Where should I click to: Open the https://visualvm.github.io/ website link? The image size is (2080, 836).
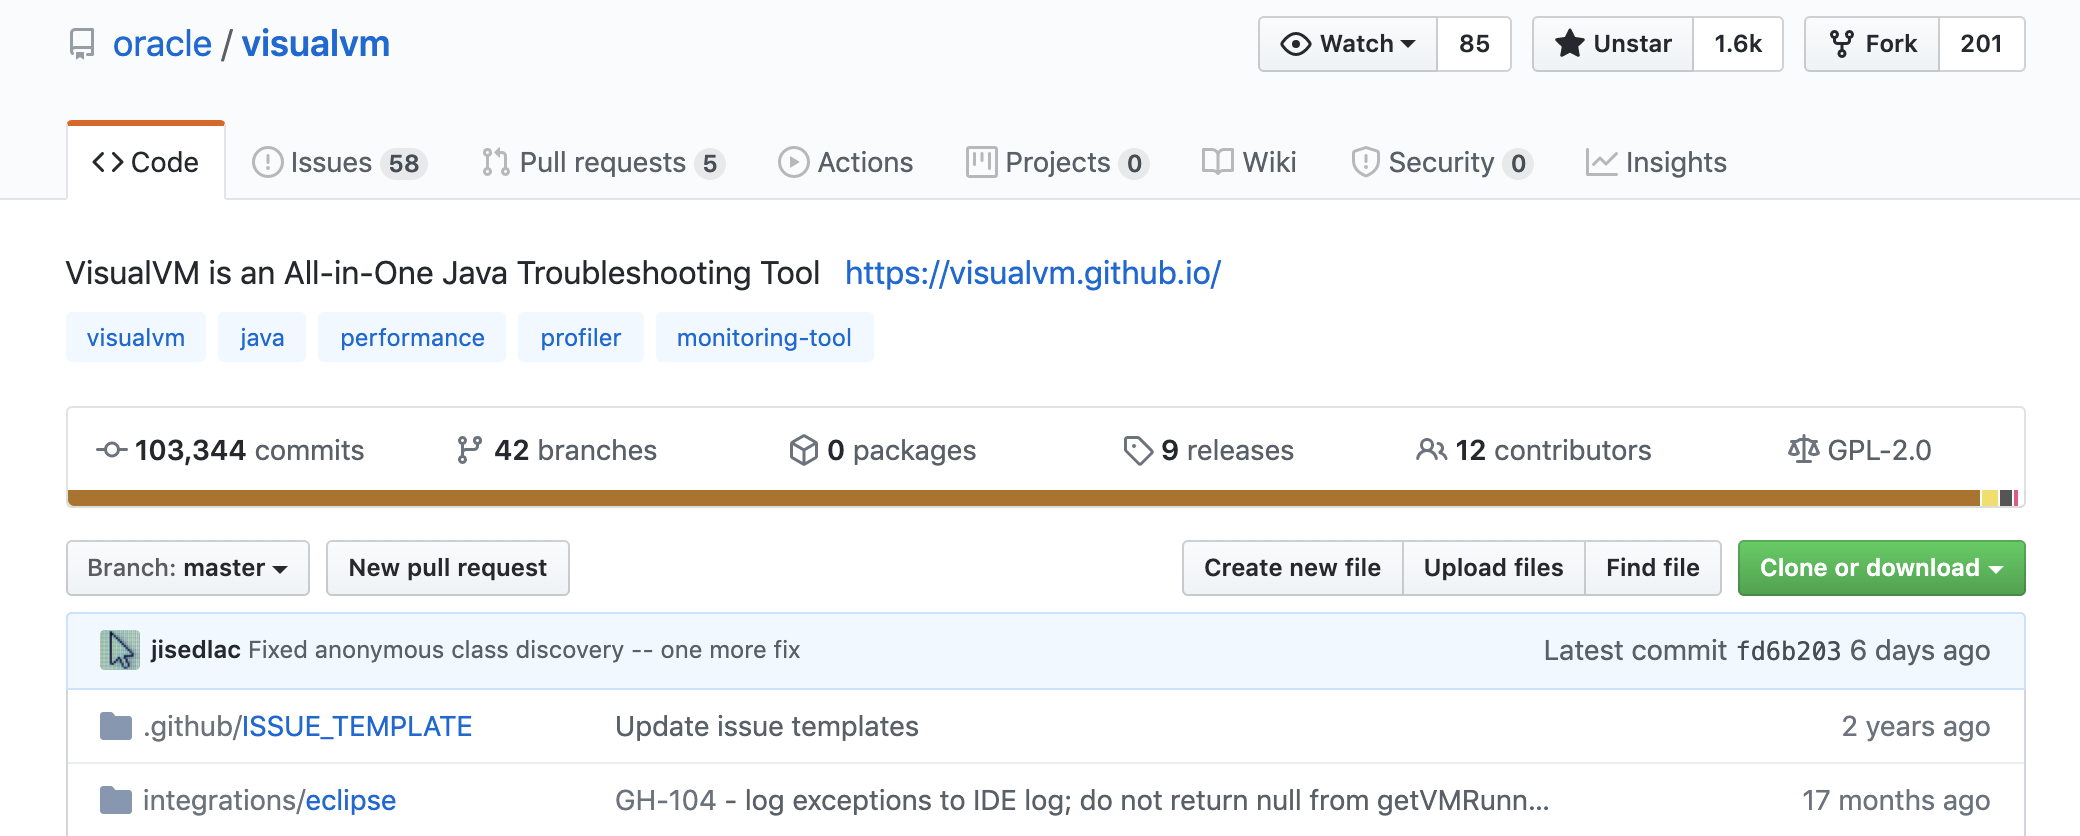pyautogui.click(x=1033, y=273)
